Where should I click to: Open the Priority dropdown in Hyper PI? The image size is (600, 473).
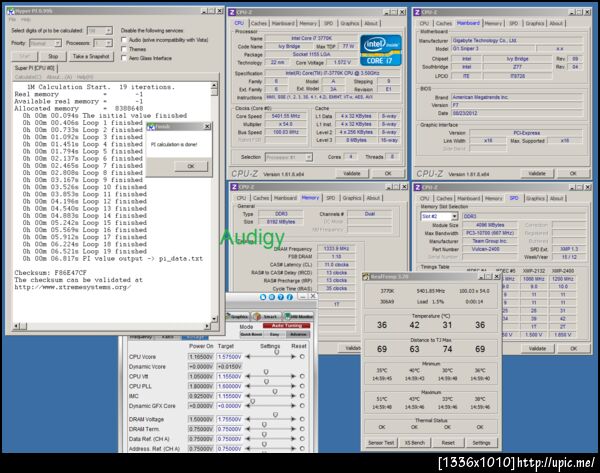tap(57, 43)
